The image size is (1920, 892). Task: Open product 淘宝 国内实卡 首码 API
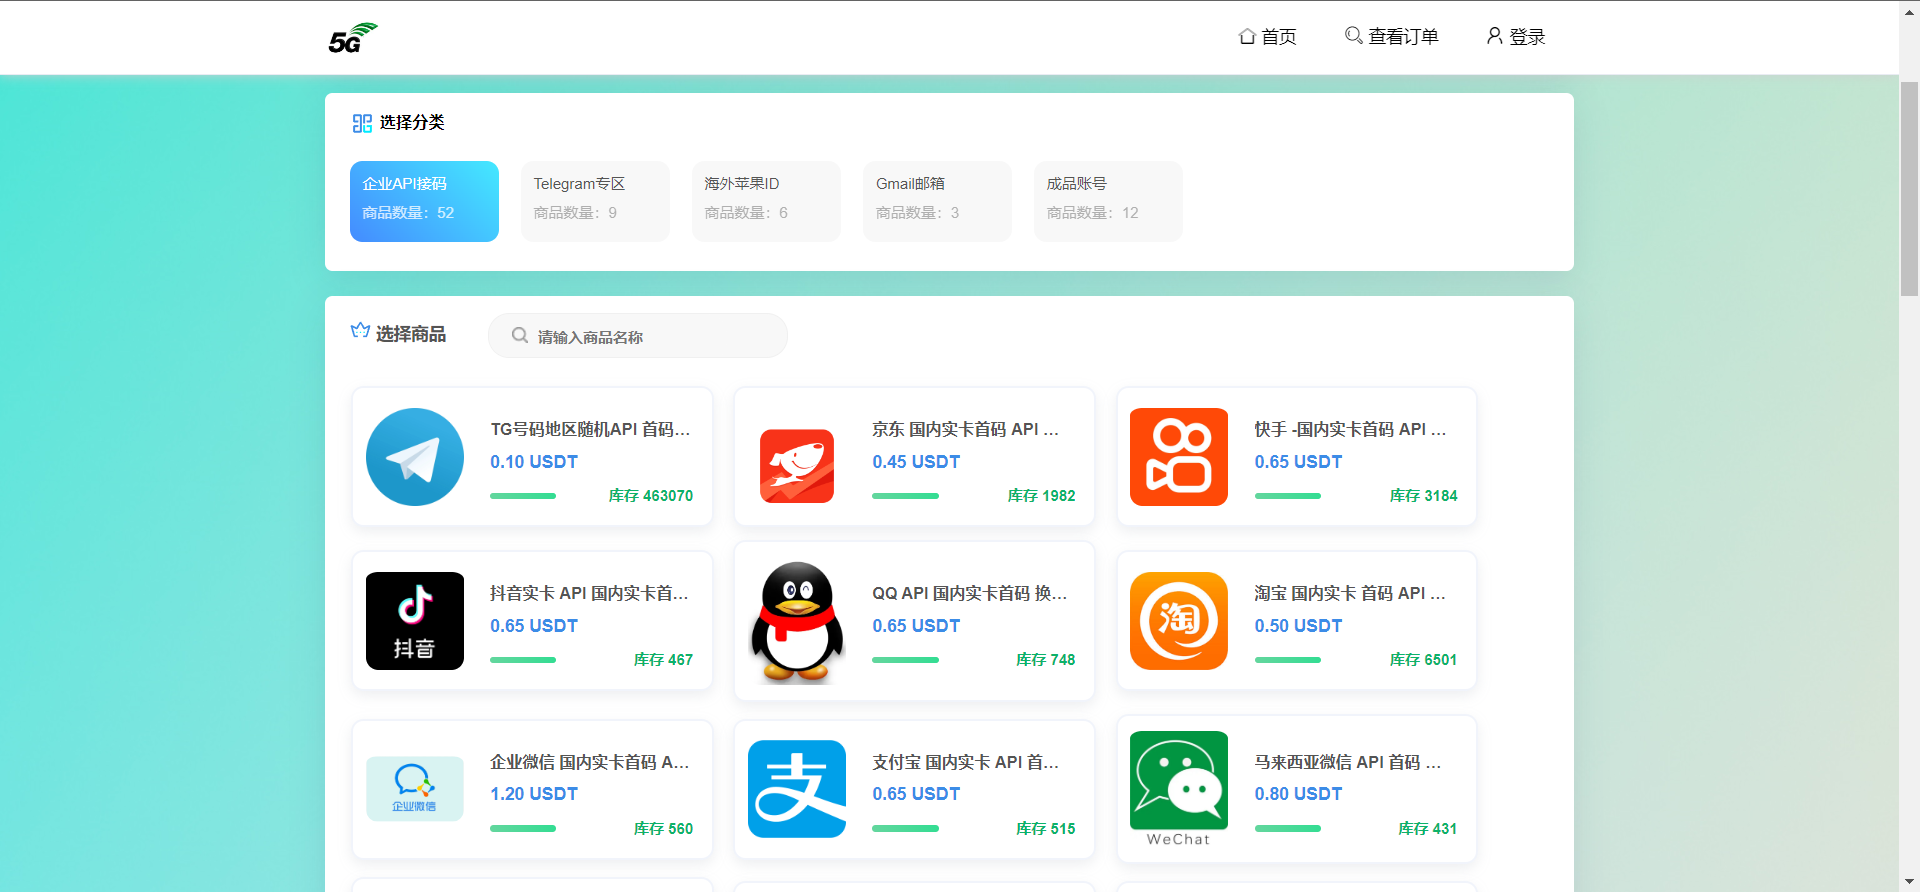pyautogui.click(x=1350, y=593)
